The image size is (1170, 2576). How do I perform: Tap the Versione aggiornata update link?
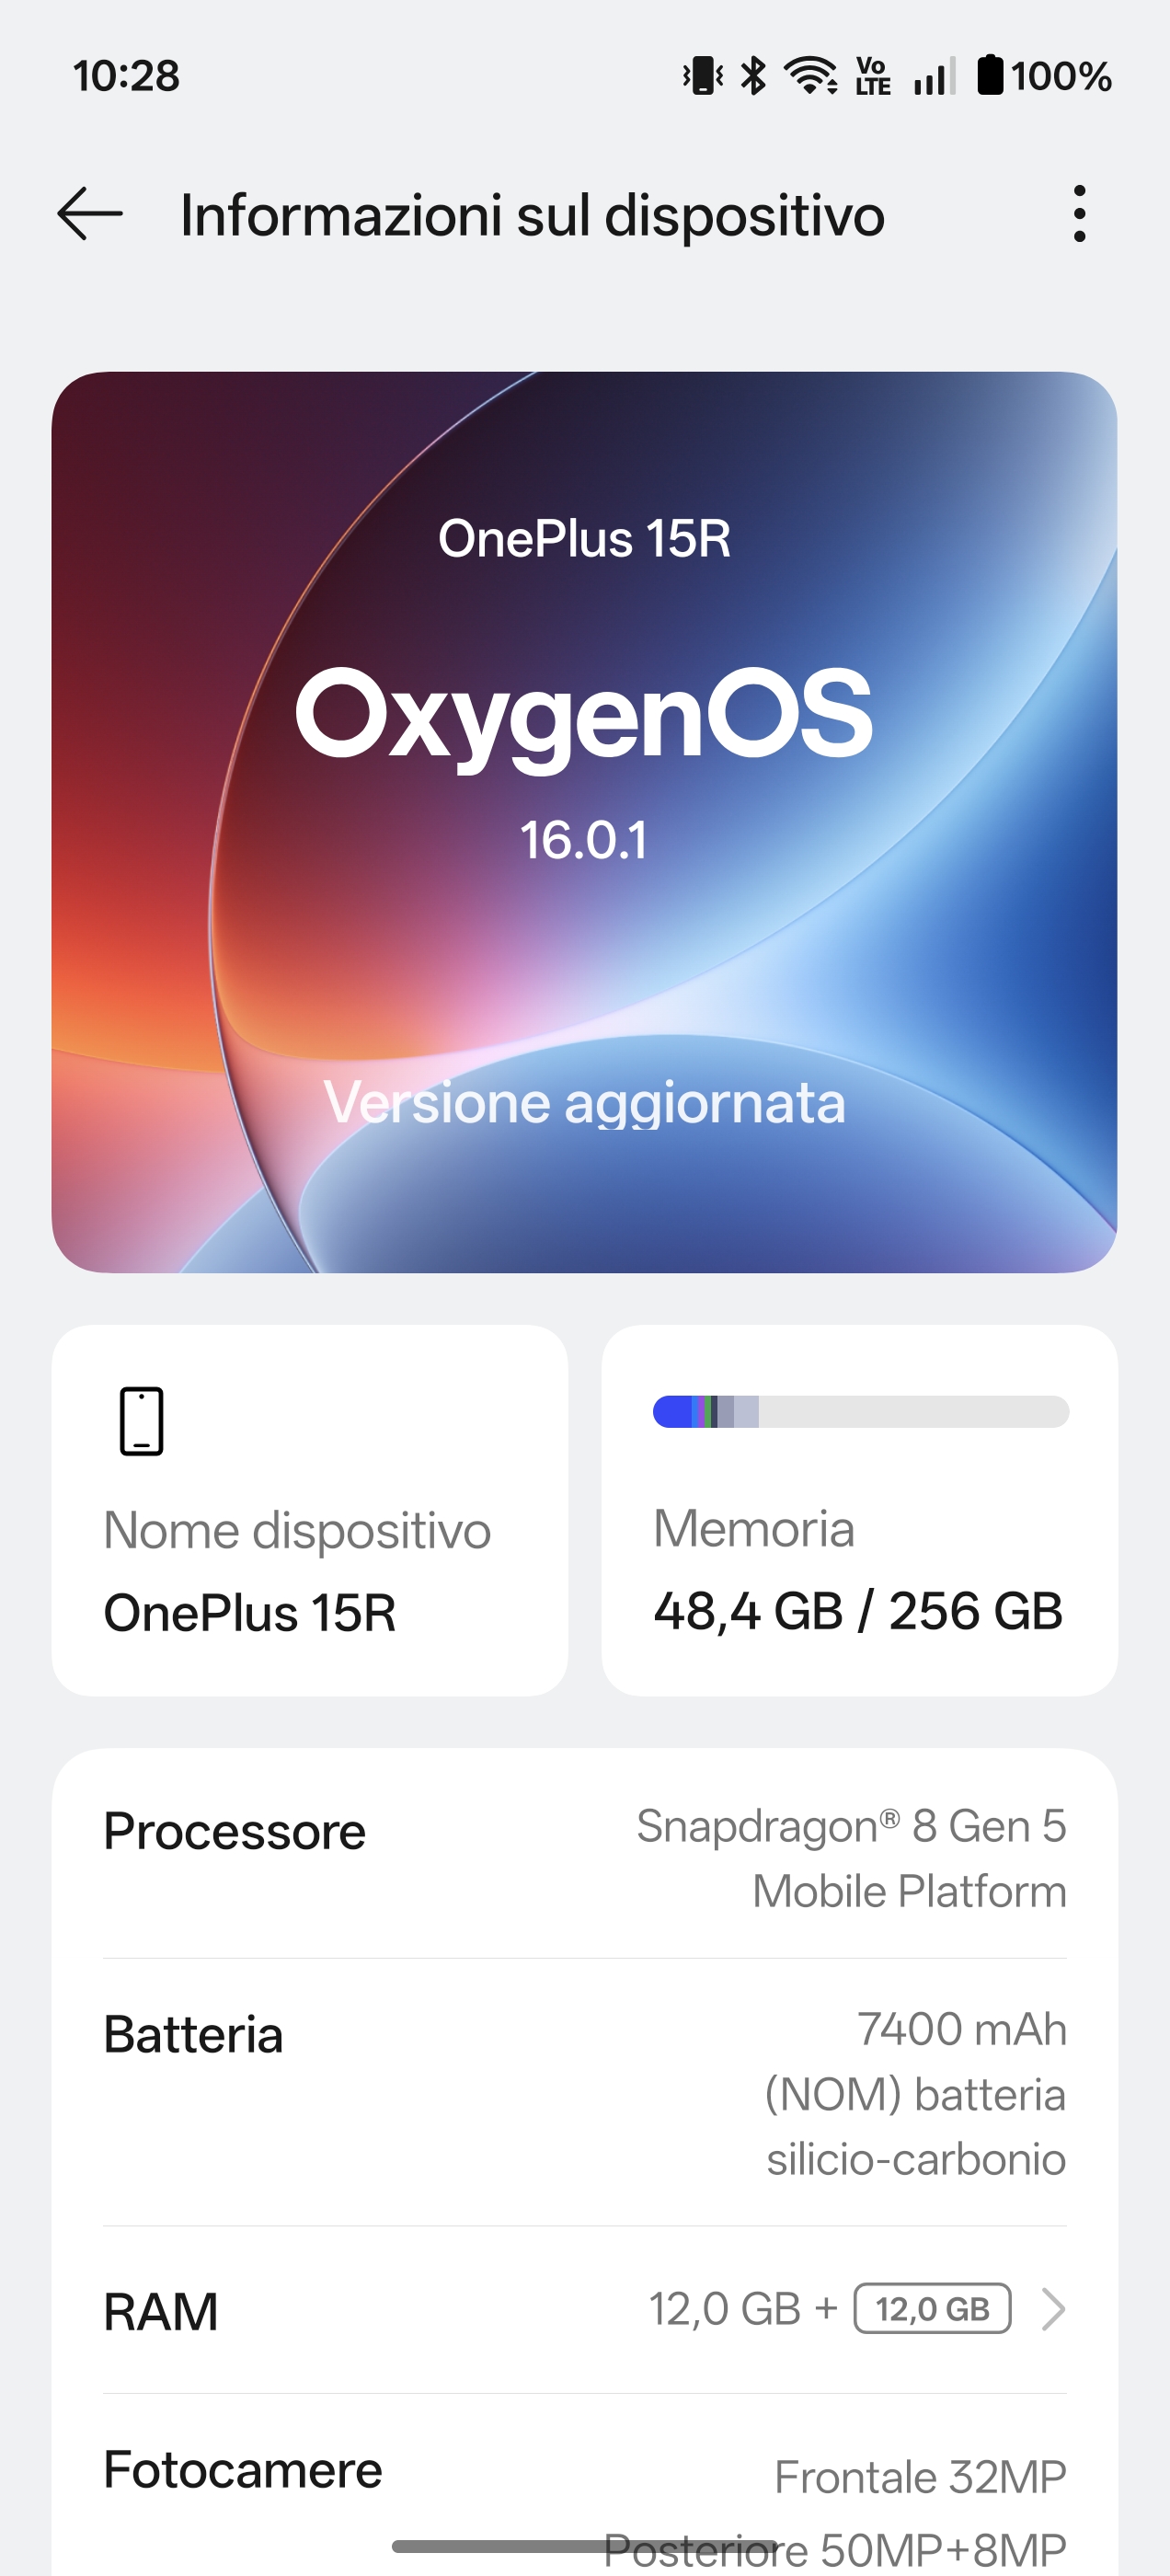(584, 1103)
